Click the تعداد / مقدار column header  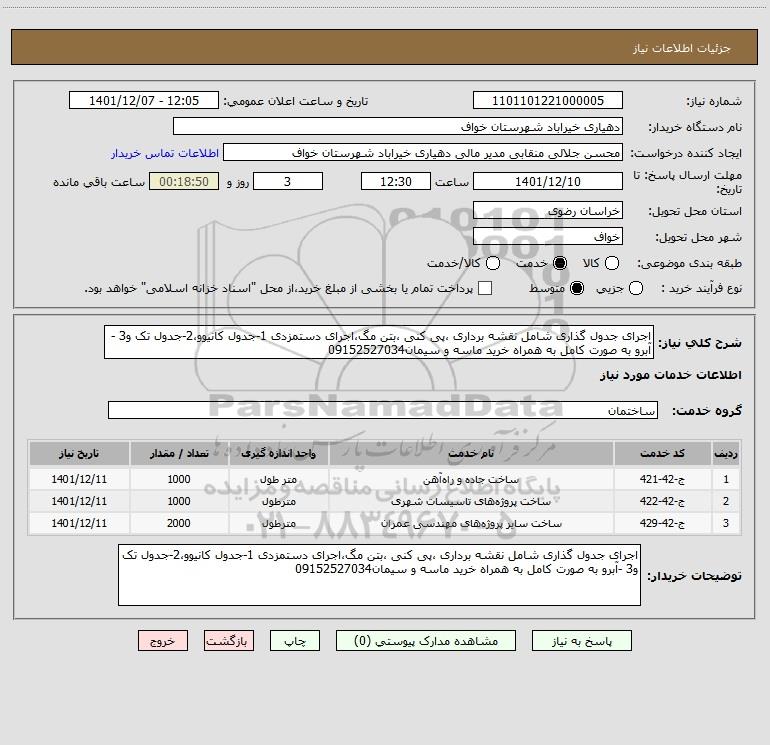point(179,453)
